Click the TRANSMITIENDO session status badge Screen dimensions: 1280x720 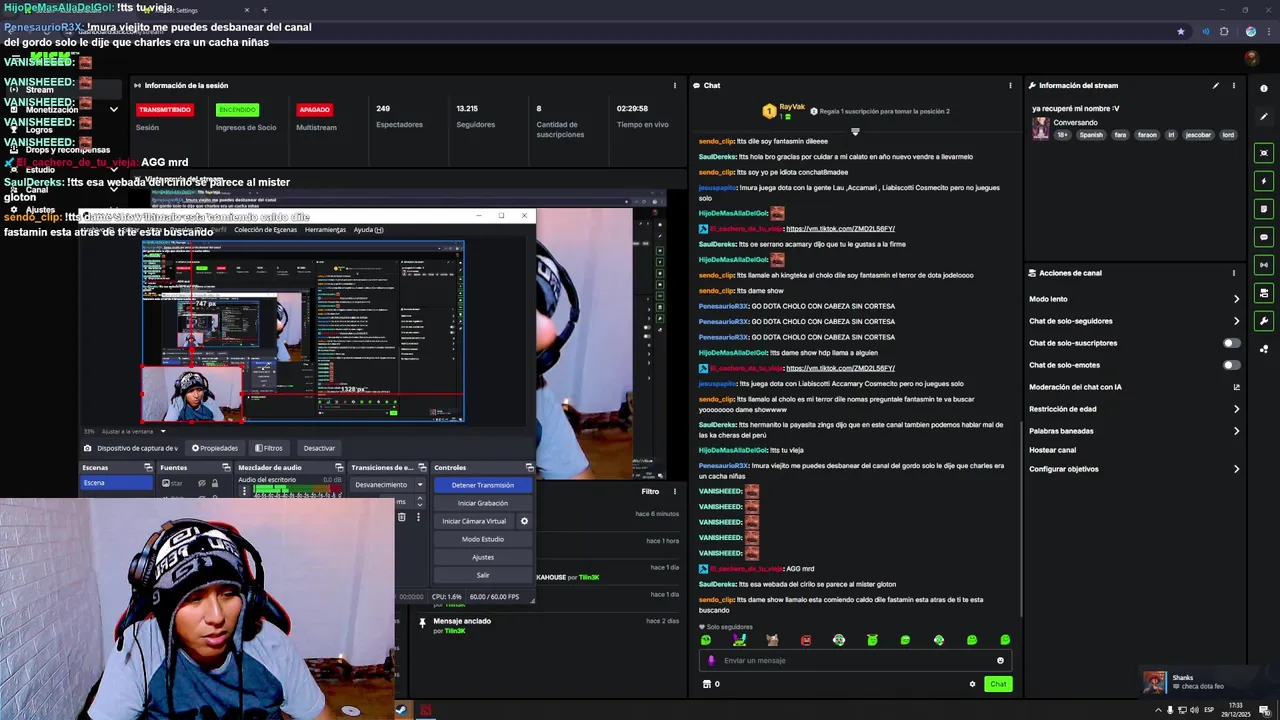[x=164, y=110]
